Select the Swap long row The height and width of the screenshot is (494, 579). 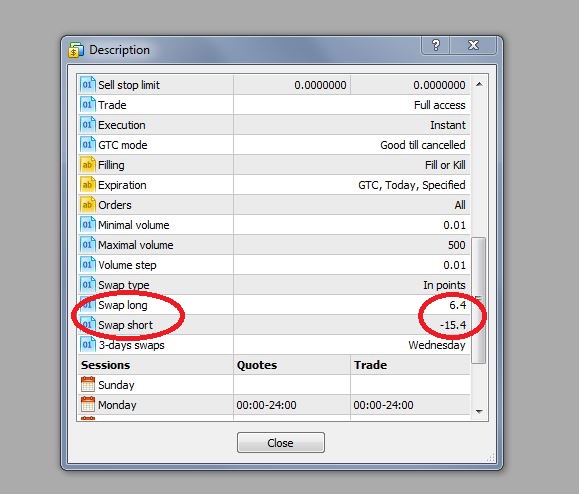[274, 305]
